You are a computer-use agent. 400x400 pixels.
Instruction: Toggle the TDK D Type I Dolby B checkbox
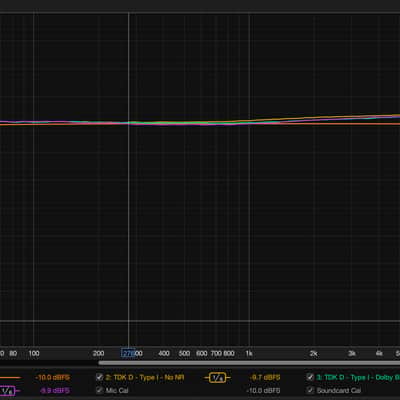[x=310, y=377]
